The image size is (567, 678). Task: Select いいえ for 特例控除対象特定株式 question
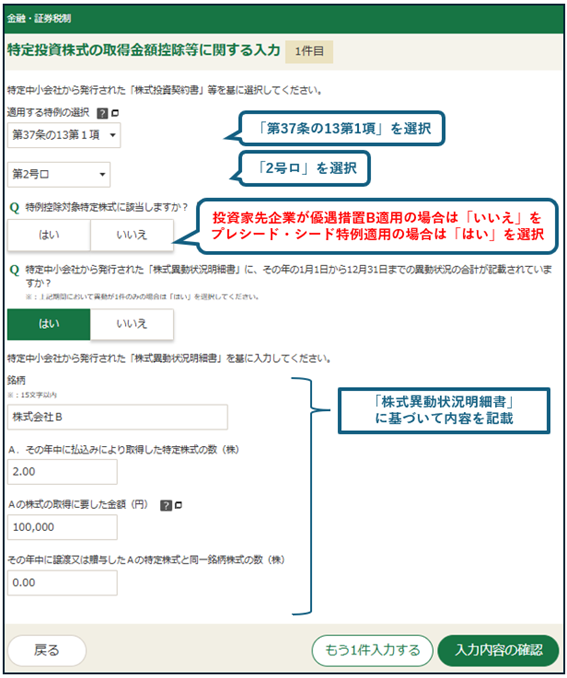pyautogui.click(x=132, y=235)
